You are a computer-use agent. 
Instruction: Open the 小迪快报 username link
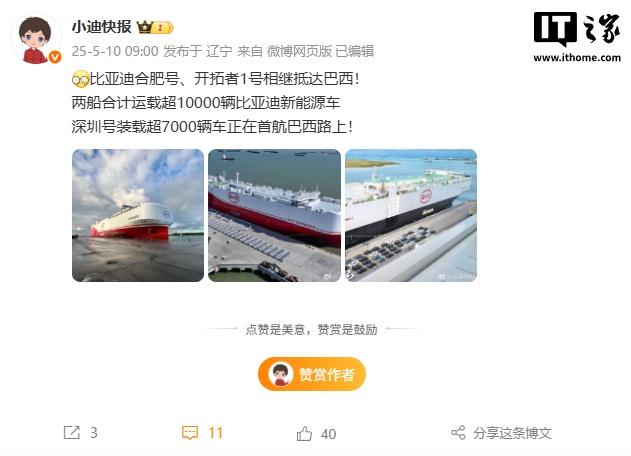tap(102, 27)
